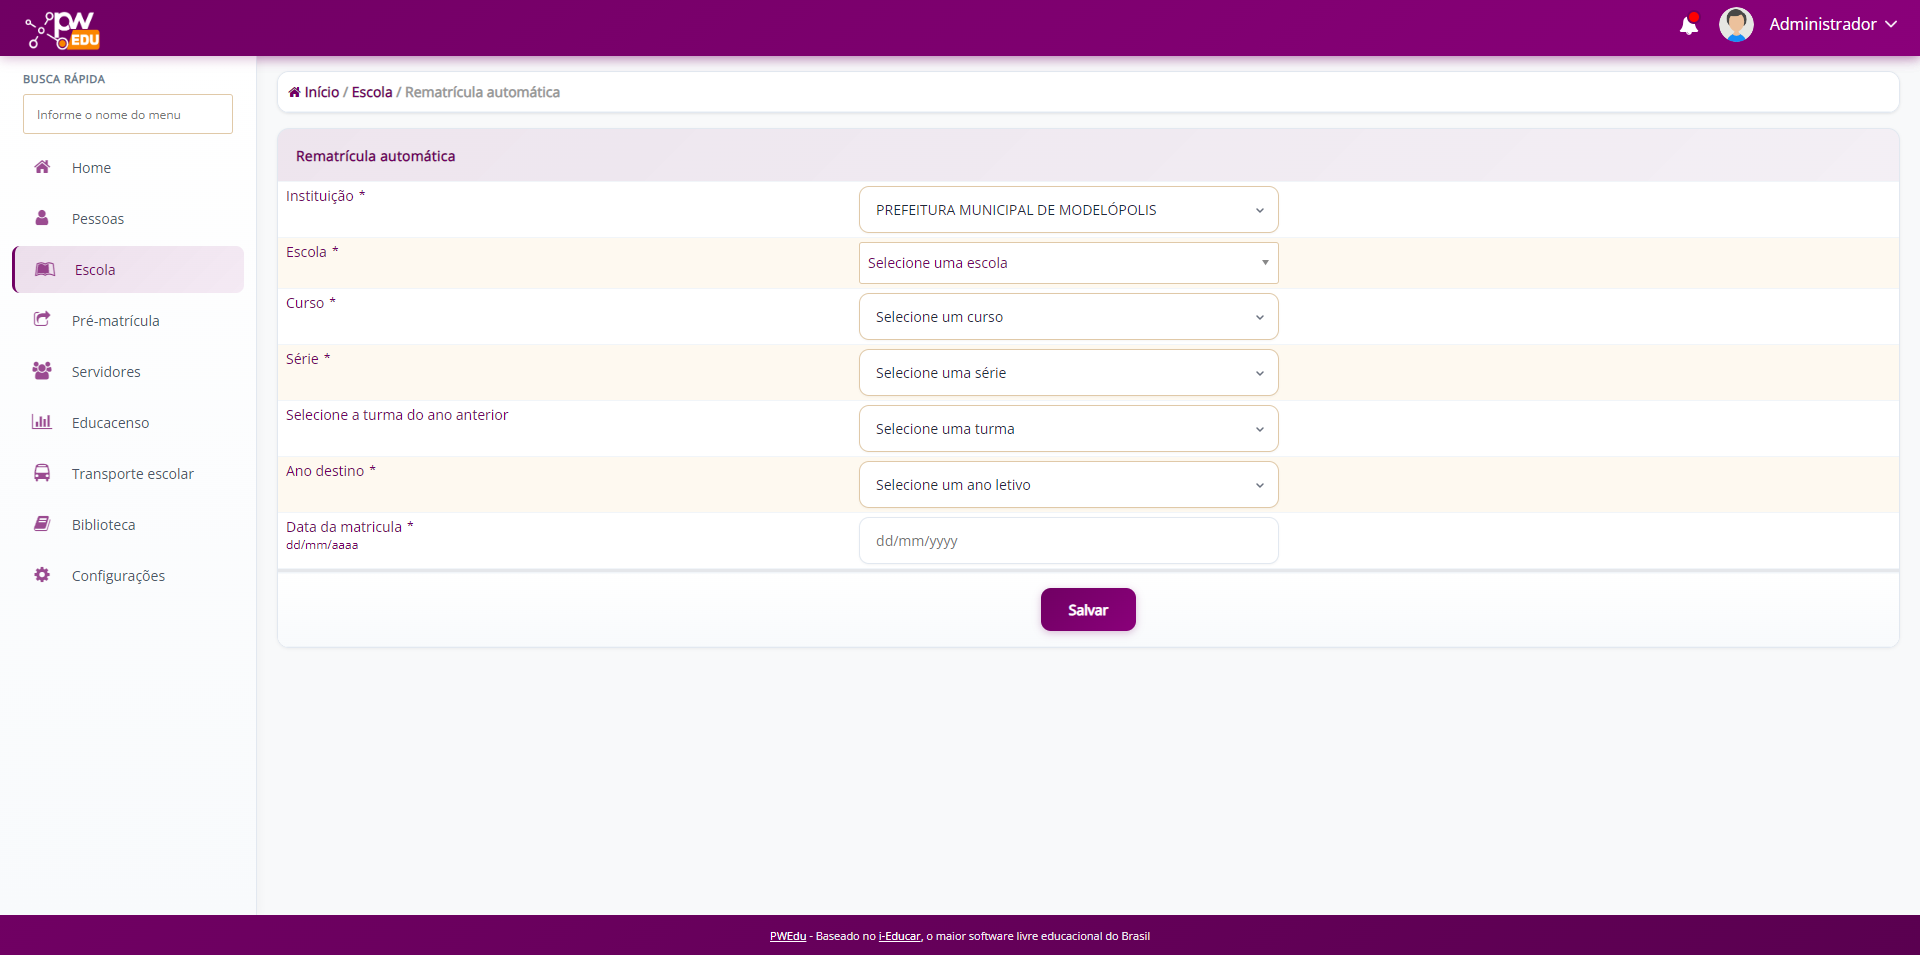Focus the Data da matrícula date field

pyautogui.click(x=1068, y=541)
